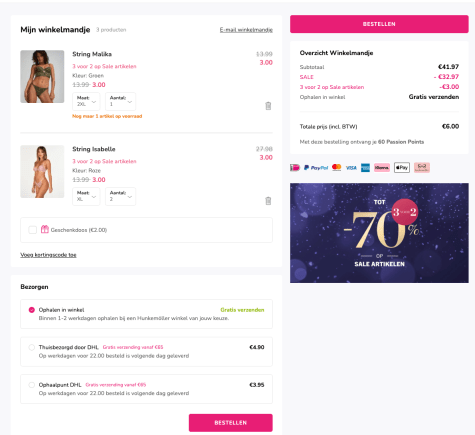475x435 pixels.
Task: Click the Mastercard payment icon
Action: coord(337,167)
